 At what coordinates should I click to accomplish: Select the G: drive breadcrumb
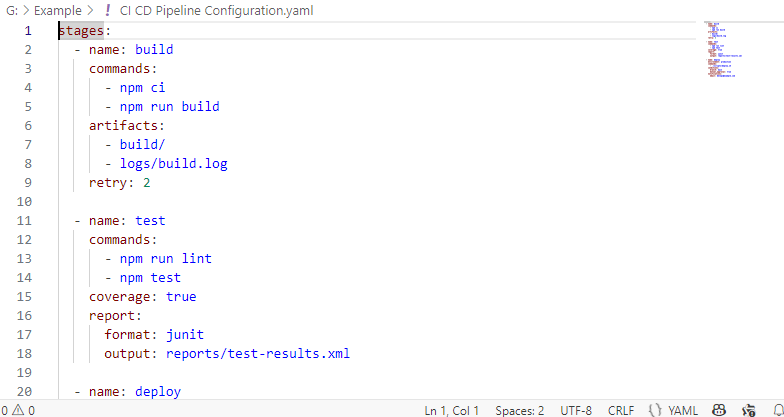12,10
